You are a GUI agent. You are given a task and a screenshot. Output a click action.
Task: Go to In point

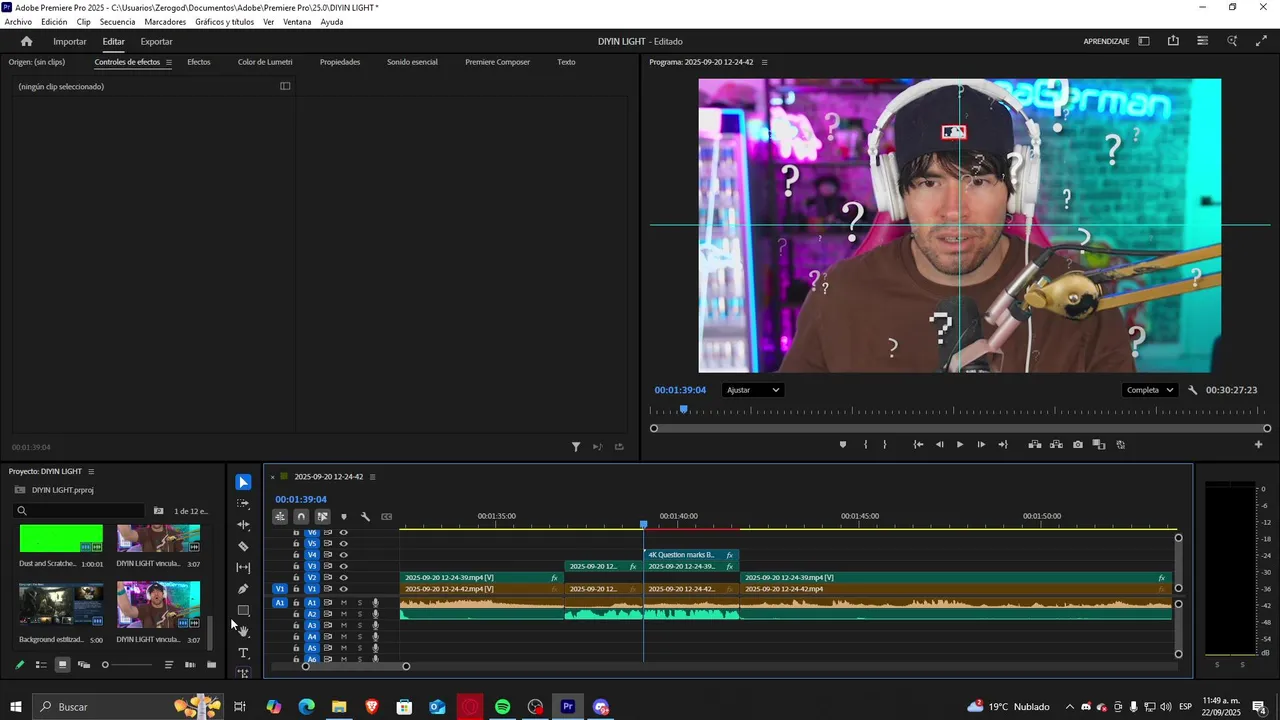918,445
